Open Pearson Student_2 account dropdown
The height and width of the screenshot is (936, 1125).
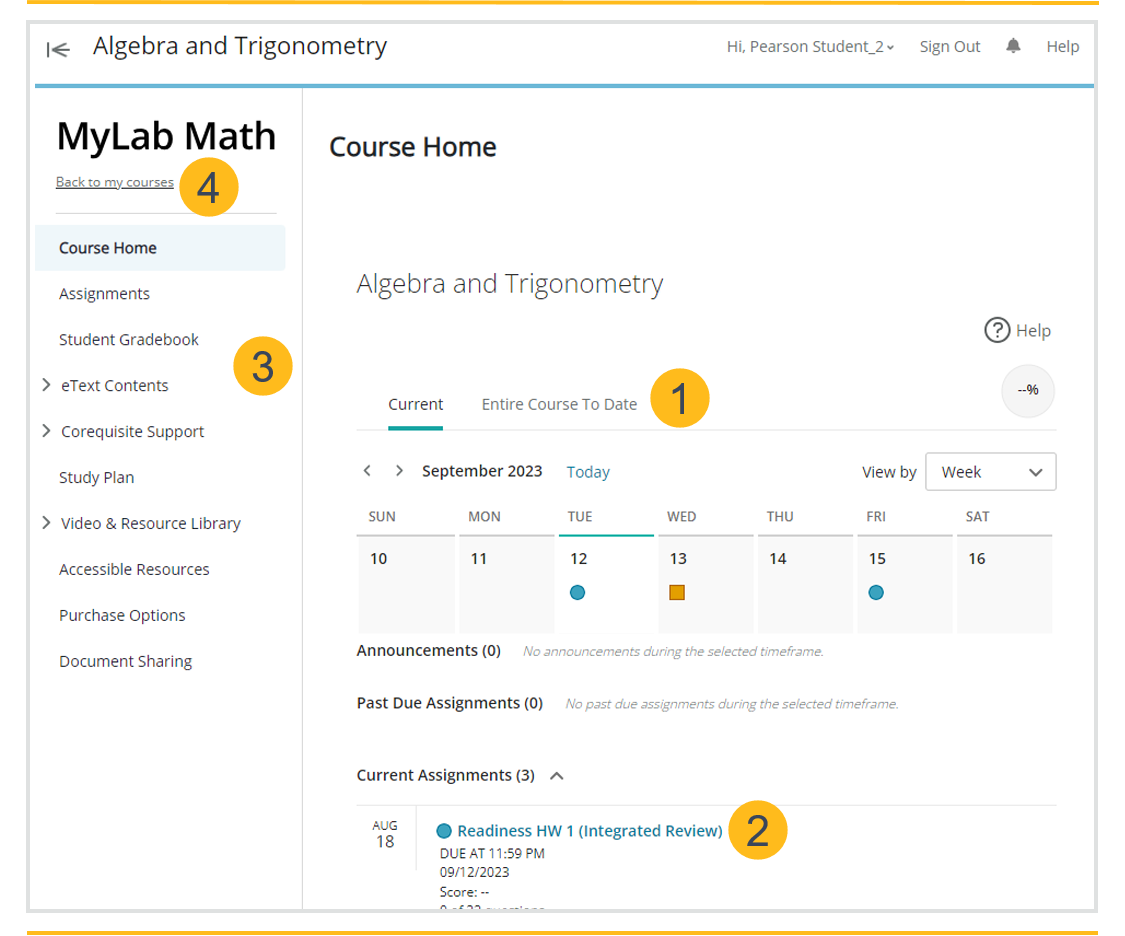coord(810,47)
